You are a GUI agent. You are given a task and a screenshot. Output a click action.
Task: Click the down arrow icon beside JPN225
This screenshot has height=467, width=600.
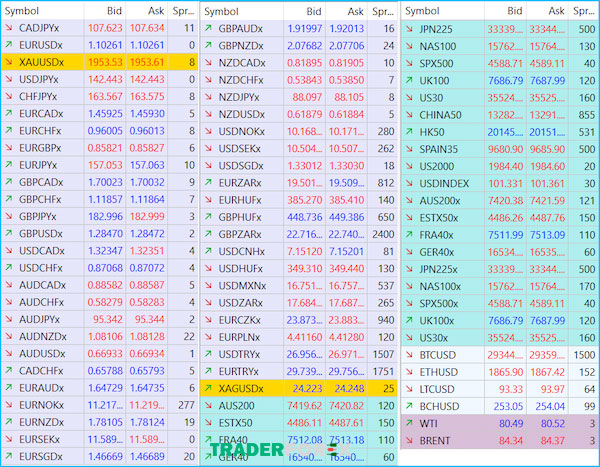(409, 29)
